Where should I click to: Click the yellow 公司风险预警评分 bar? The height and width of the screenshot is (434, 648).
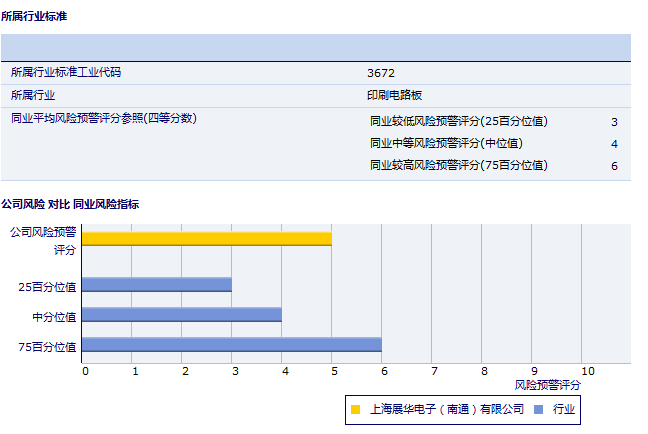coord(206,238)
